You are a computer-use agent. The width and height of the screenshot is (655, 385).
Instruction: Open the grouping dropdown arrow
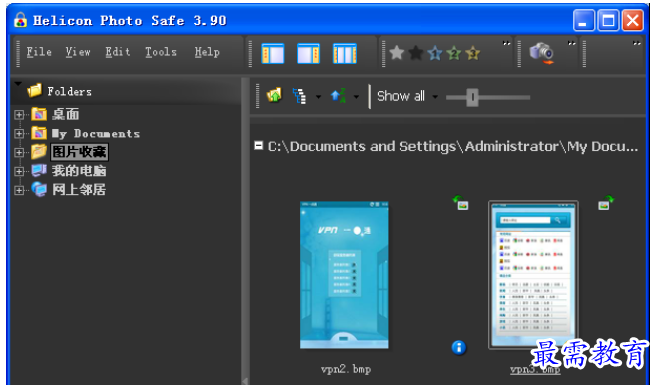318,97
